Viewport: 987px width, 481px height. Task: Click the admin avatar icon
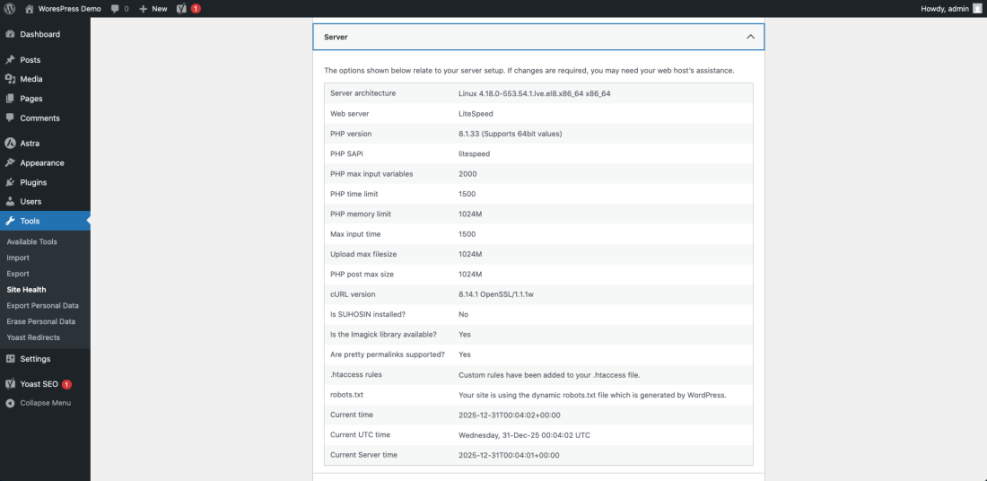pyautogui.click(x=976, y=9)
